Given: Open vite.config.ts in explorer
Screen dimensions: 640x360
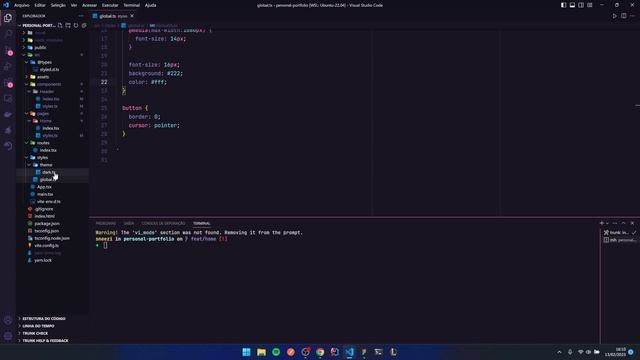Looking at the screenshot, I should click(47, 246).
